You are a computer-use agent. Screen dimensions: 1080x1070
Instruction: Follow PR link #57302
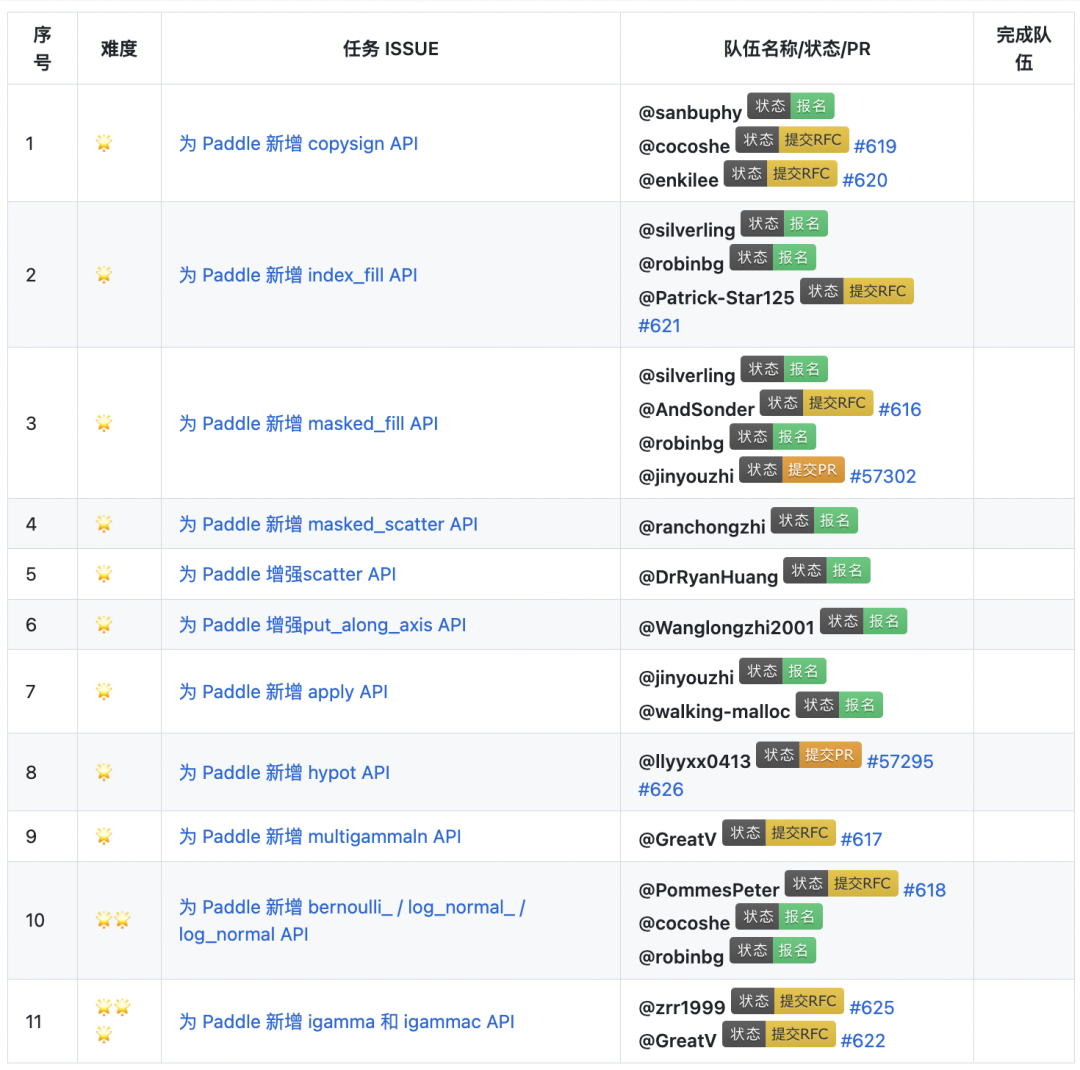click(882, 476)
